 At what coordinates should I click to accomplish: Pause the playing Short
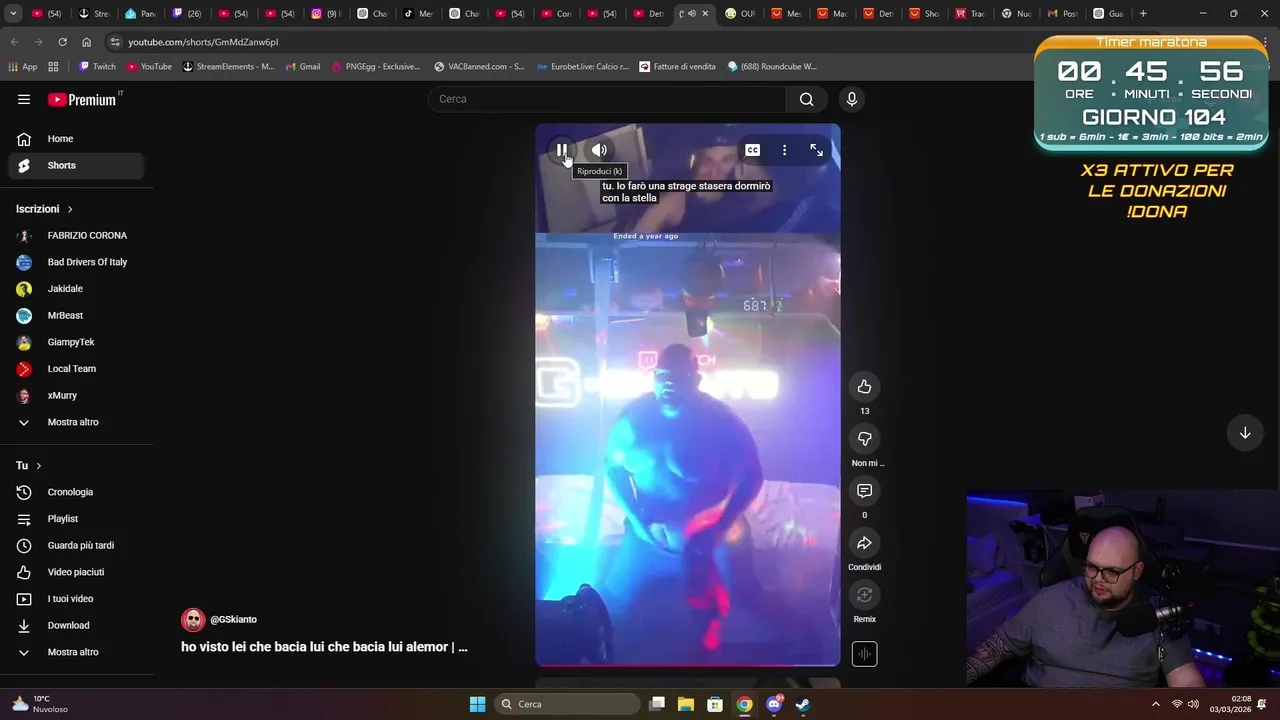(x=562, y=150)
